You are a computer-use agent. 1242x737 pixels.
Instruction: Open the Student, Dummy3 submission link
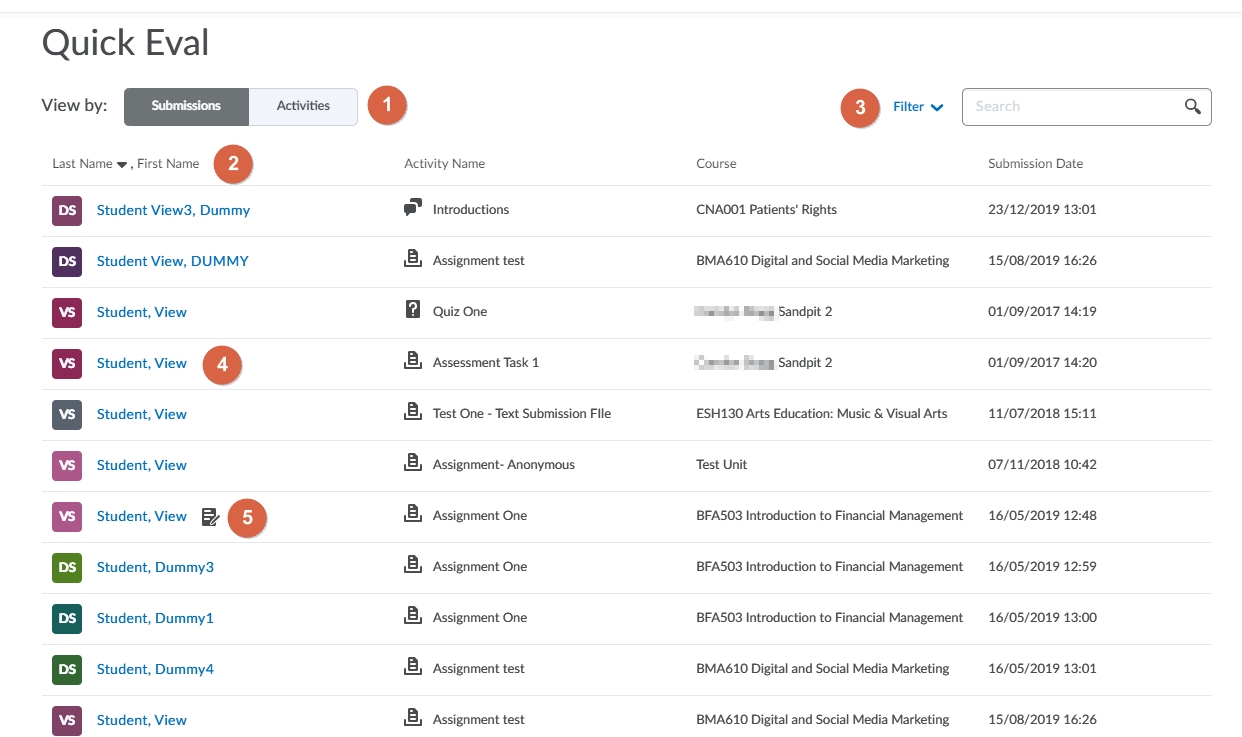pos(155,567)
